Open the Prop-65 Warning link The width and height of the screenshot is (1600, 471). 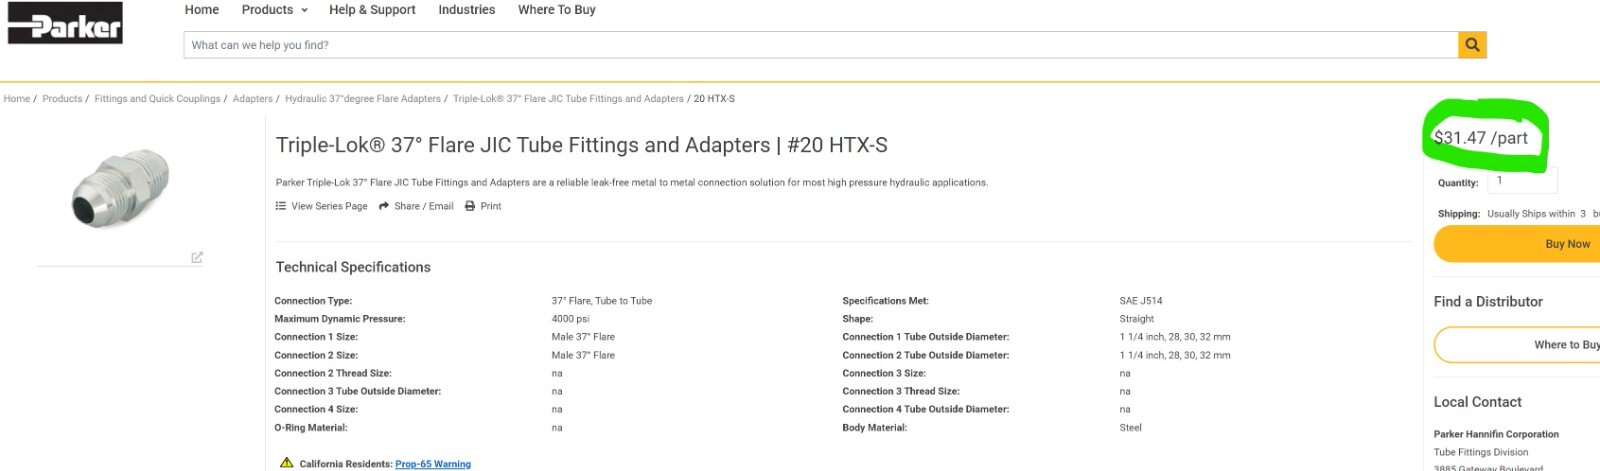coord(433,464)
